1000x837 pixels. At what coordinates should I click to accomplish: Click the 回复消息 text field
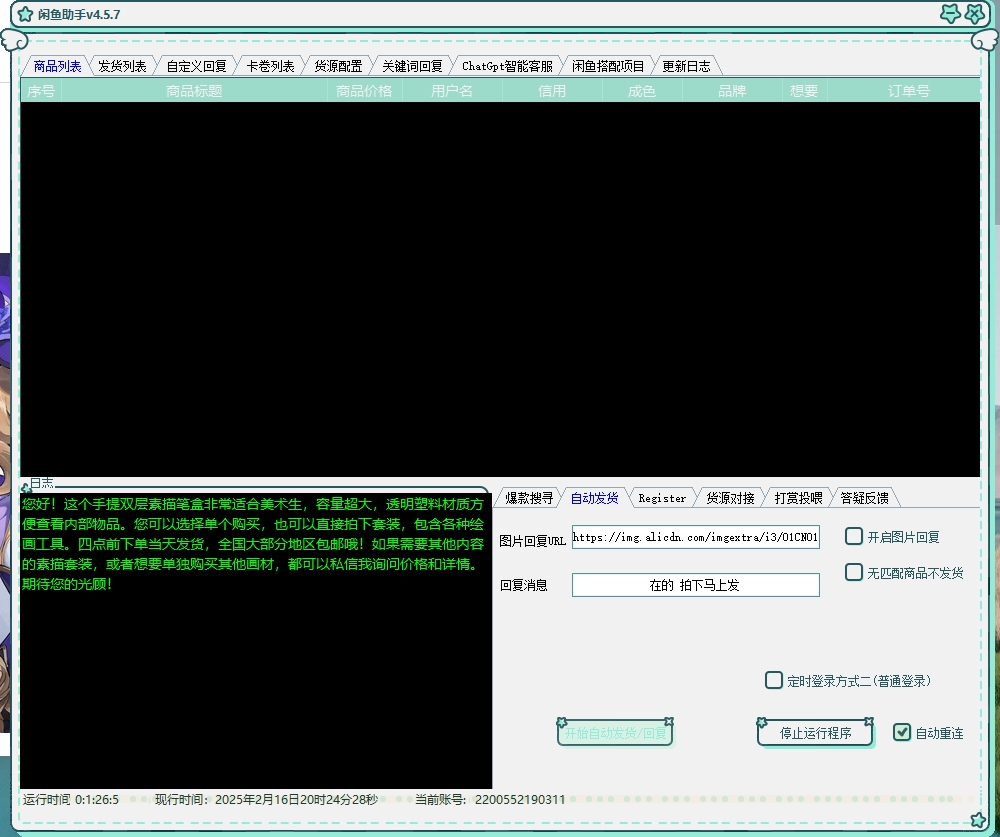(x=695, y=585)
